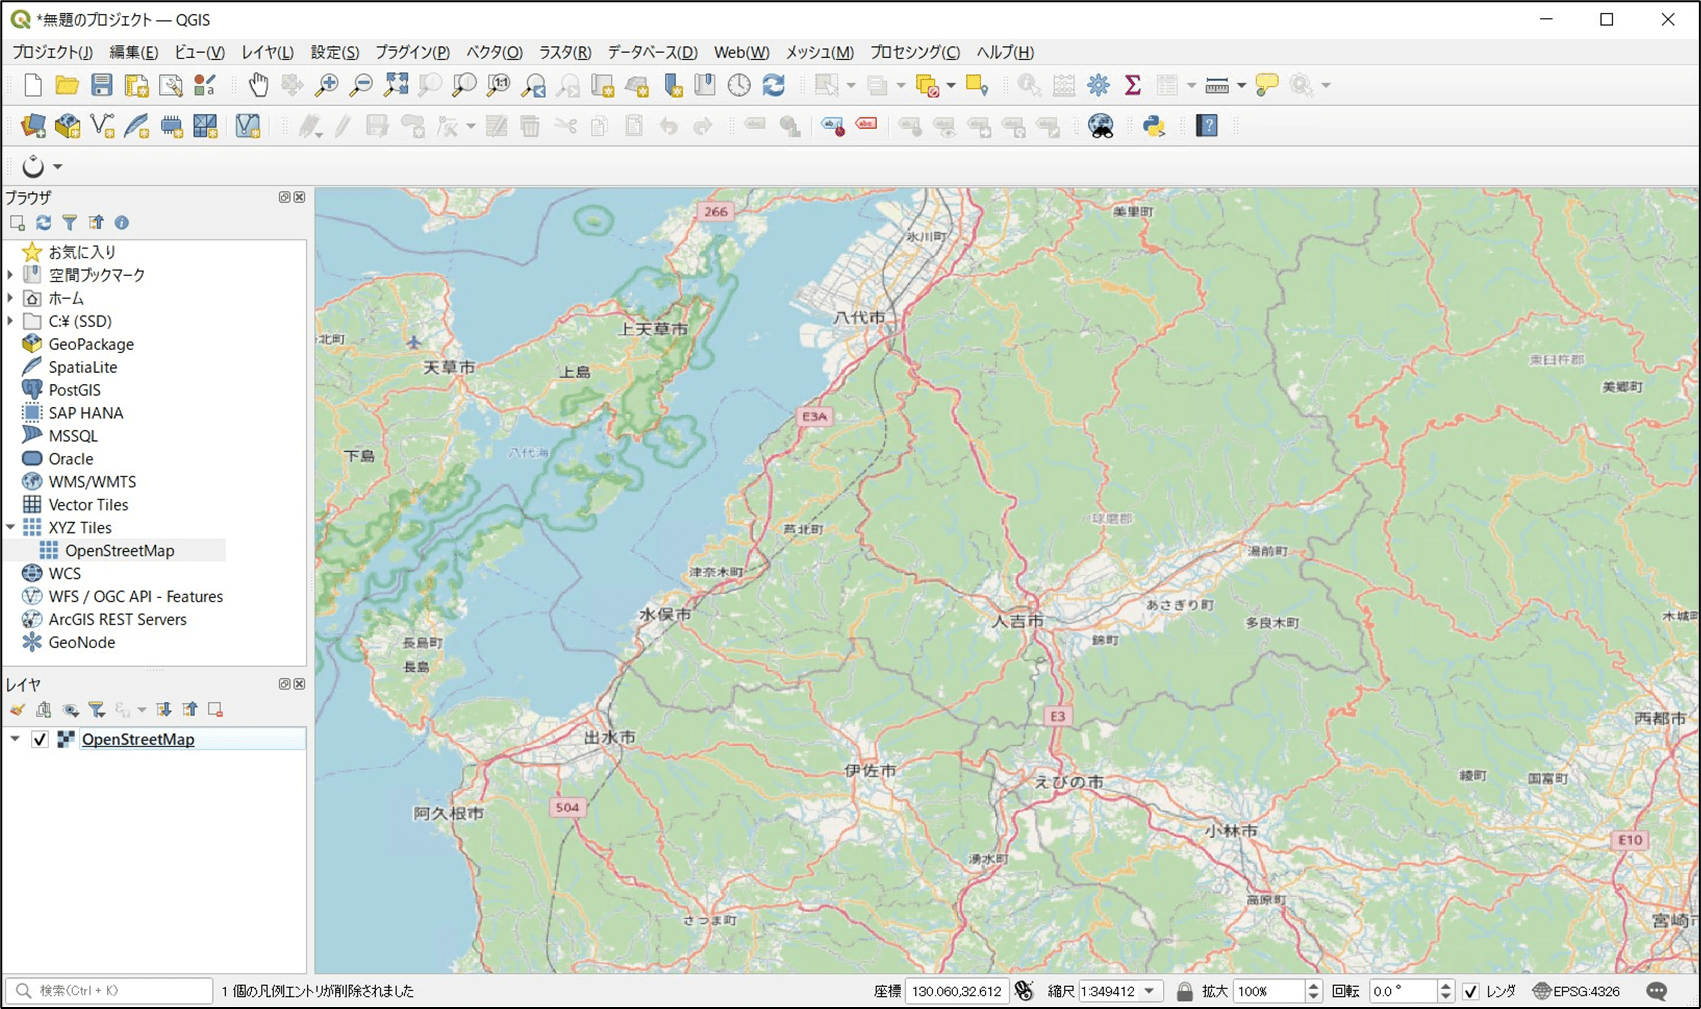Screen dimensions: 1701x1009
Task: Open the Data Source Manager icon
Action: pyautogui.click(x=33, y=126)
